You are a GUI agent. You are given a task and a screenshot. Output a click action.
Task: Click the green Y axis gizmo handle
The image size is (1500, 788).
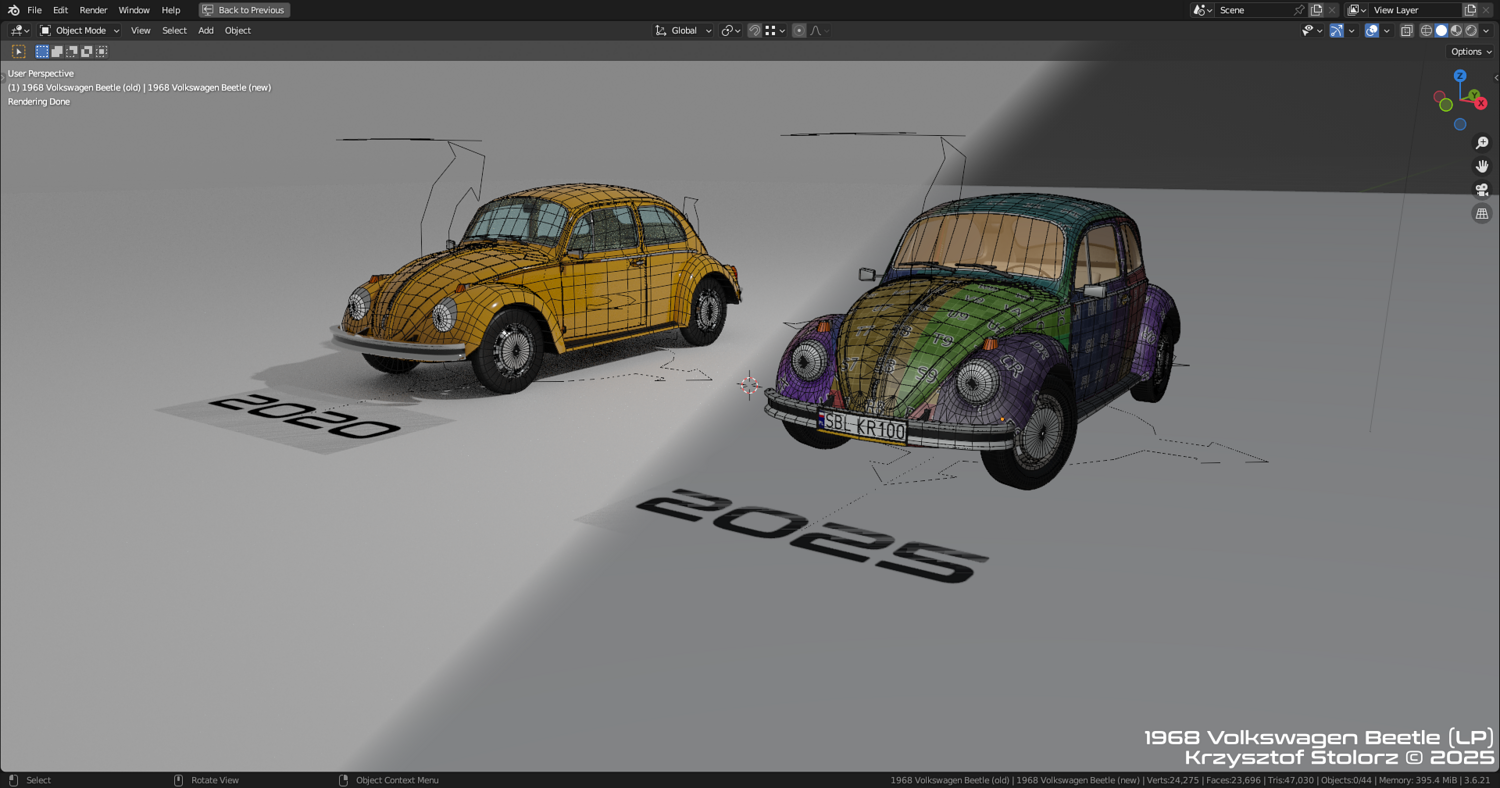(x=1474, y=96)
